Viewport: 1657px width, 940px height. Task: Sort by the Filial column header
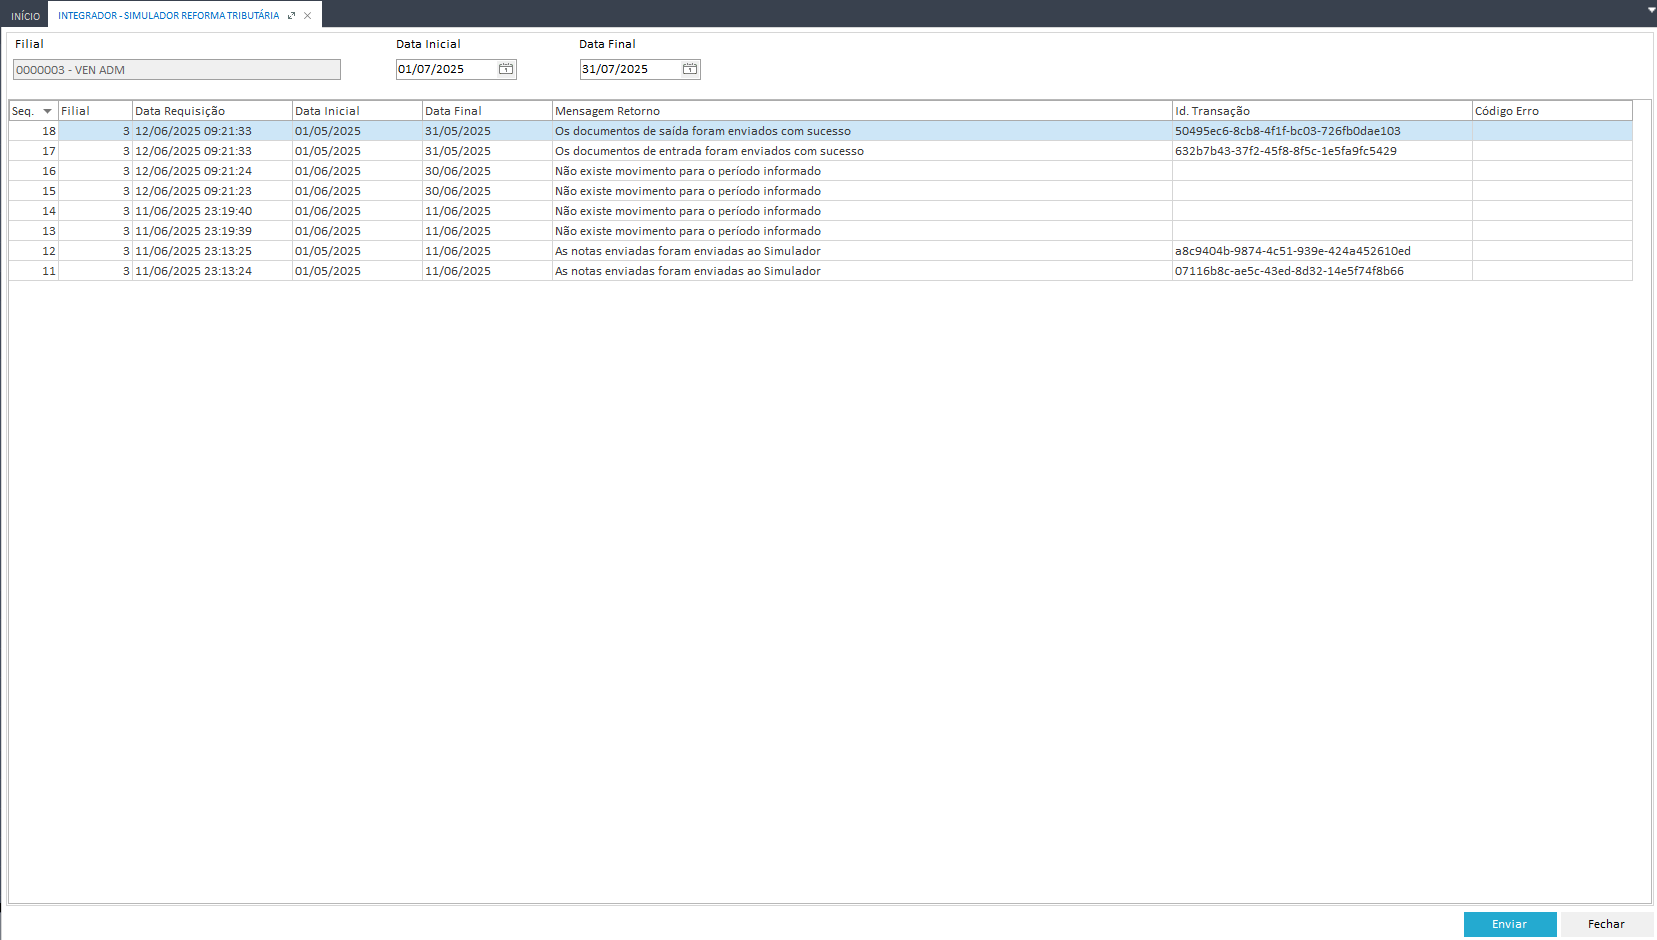click(95, 111)
